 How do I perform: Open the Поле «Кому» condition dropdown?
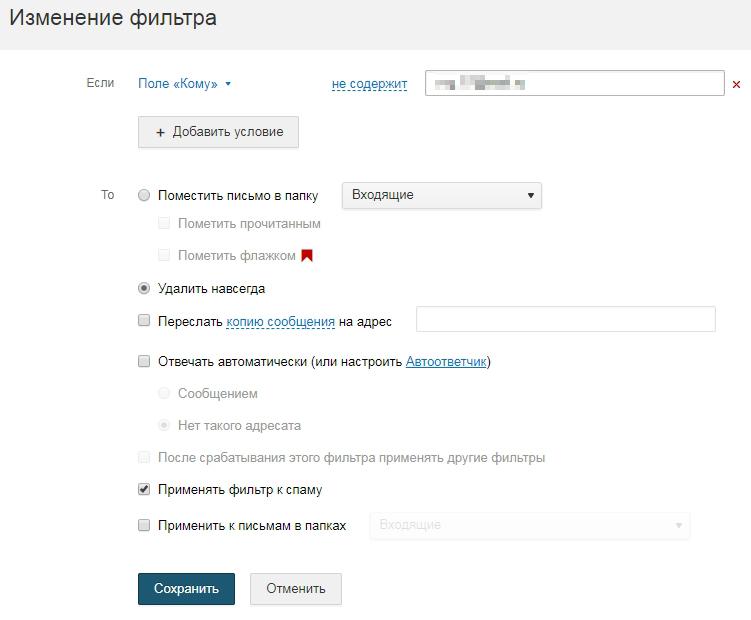184,83
